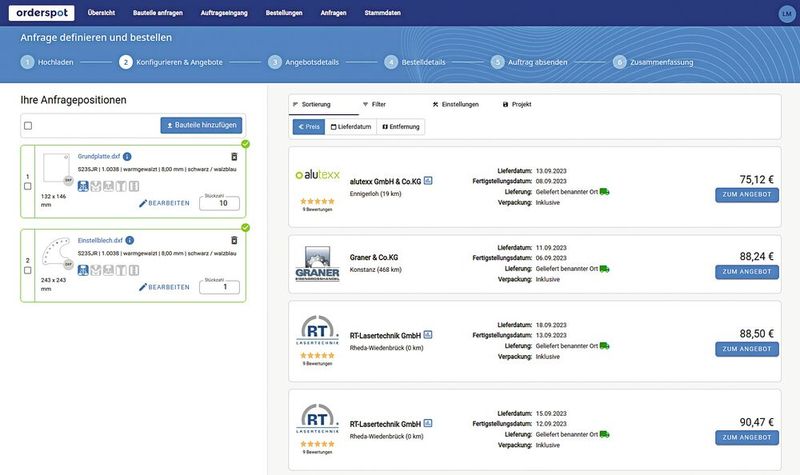
Task: Click the first process icon under Grundplatte.dxf
Action: coord(83,186)
